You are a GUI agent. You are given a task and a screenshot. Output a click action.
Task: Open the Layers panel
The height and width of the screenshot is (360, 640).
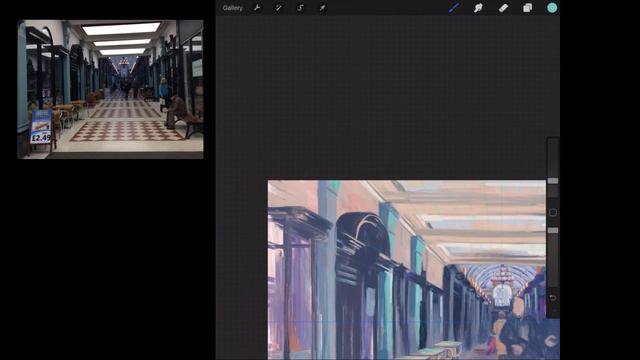coord(527,8)
